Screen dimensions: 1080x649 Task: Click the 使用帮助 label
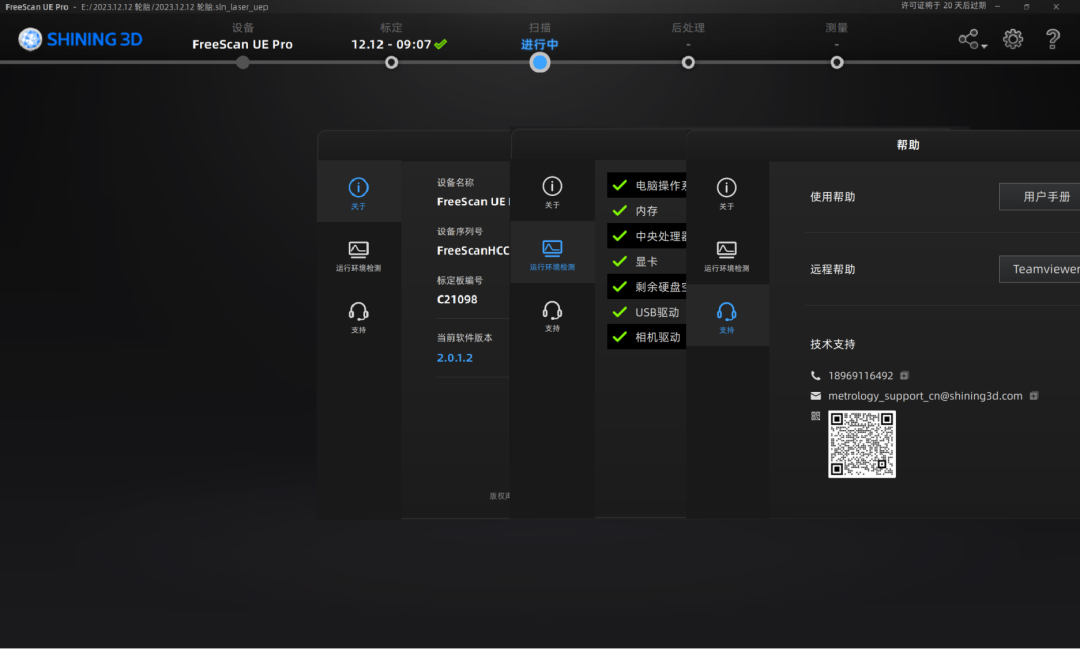pyautogui.click(x=833, y=197)
